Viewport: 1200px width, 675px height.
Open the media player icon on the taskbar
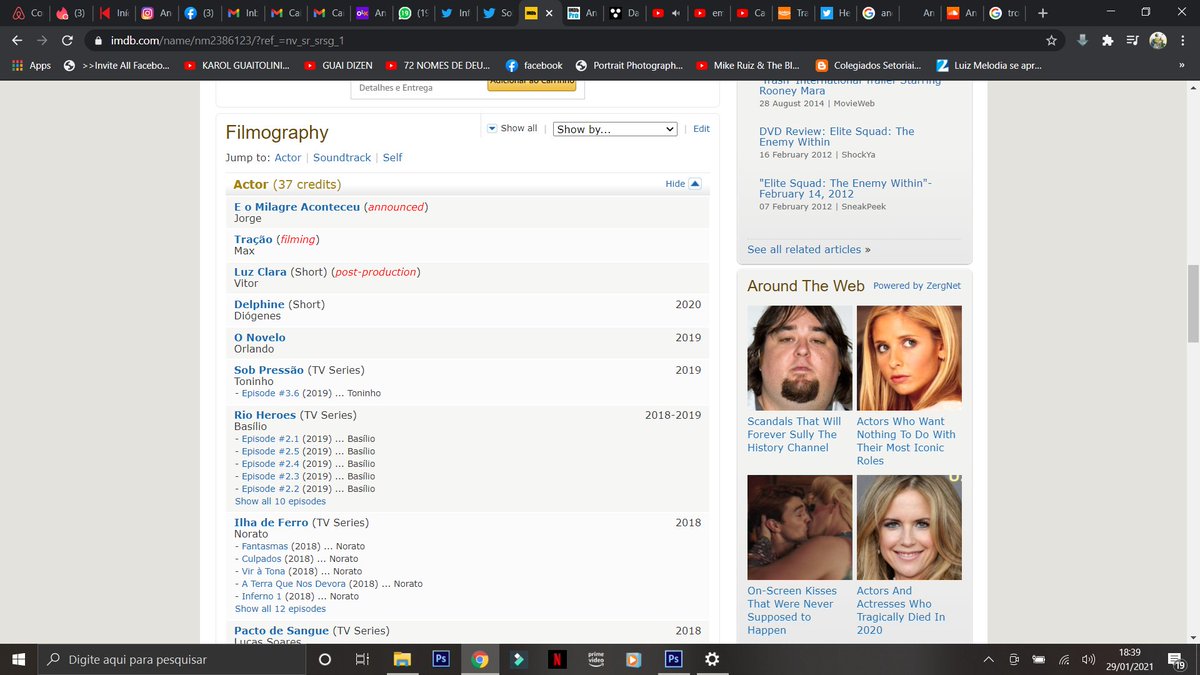tap(634, 659)
